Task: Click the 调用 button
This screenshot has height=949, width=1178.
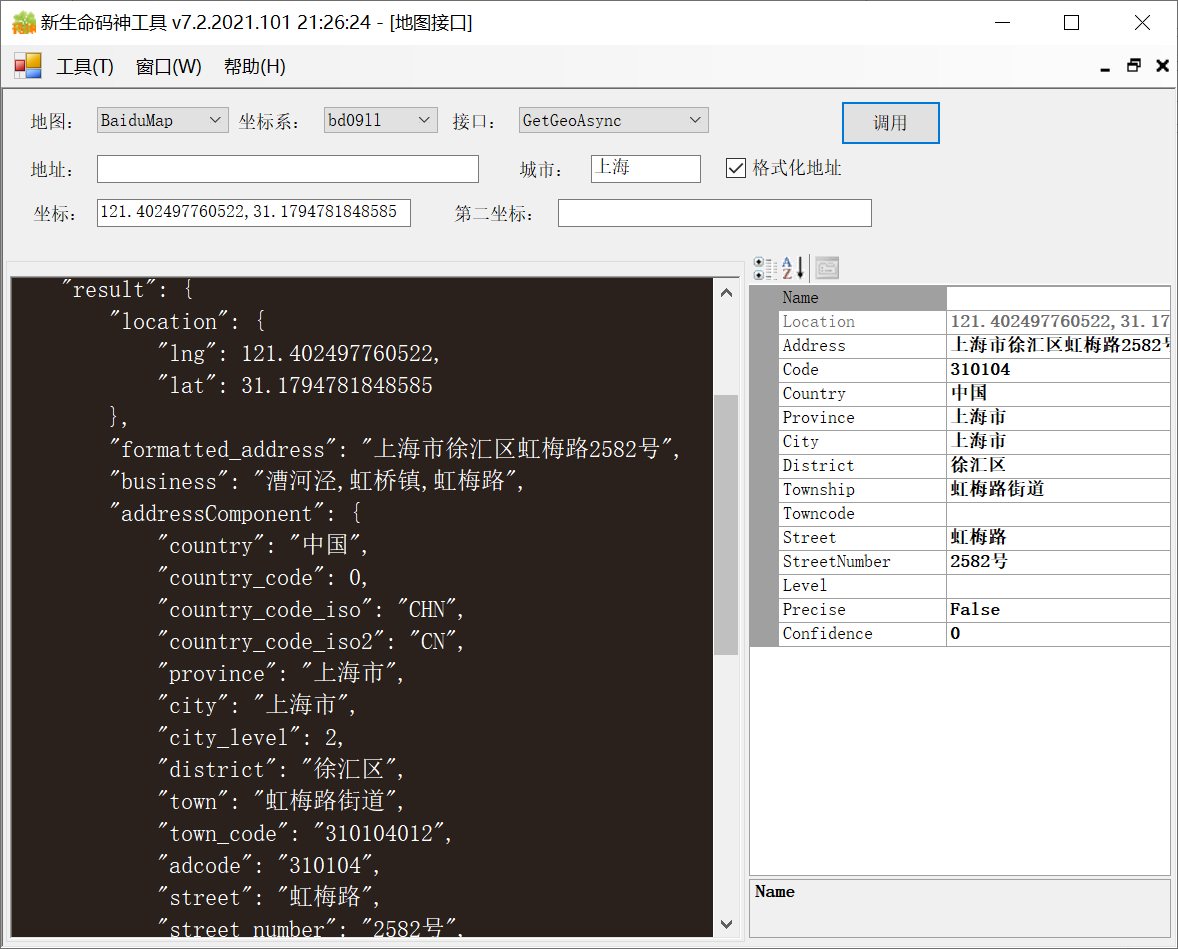Action: tap(890, 122)
